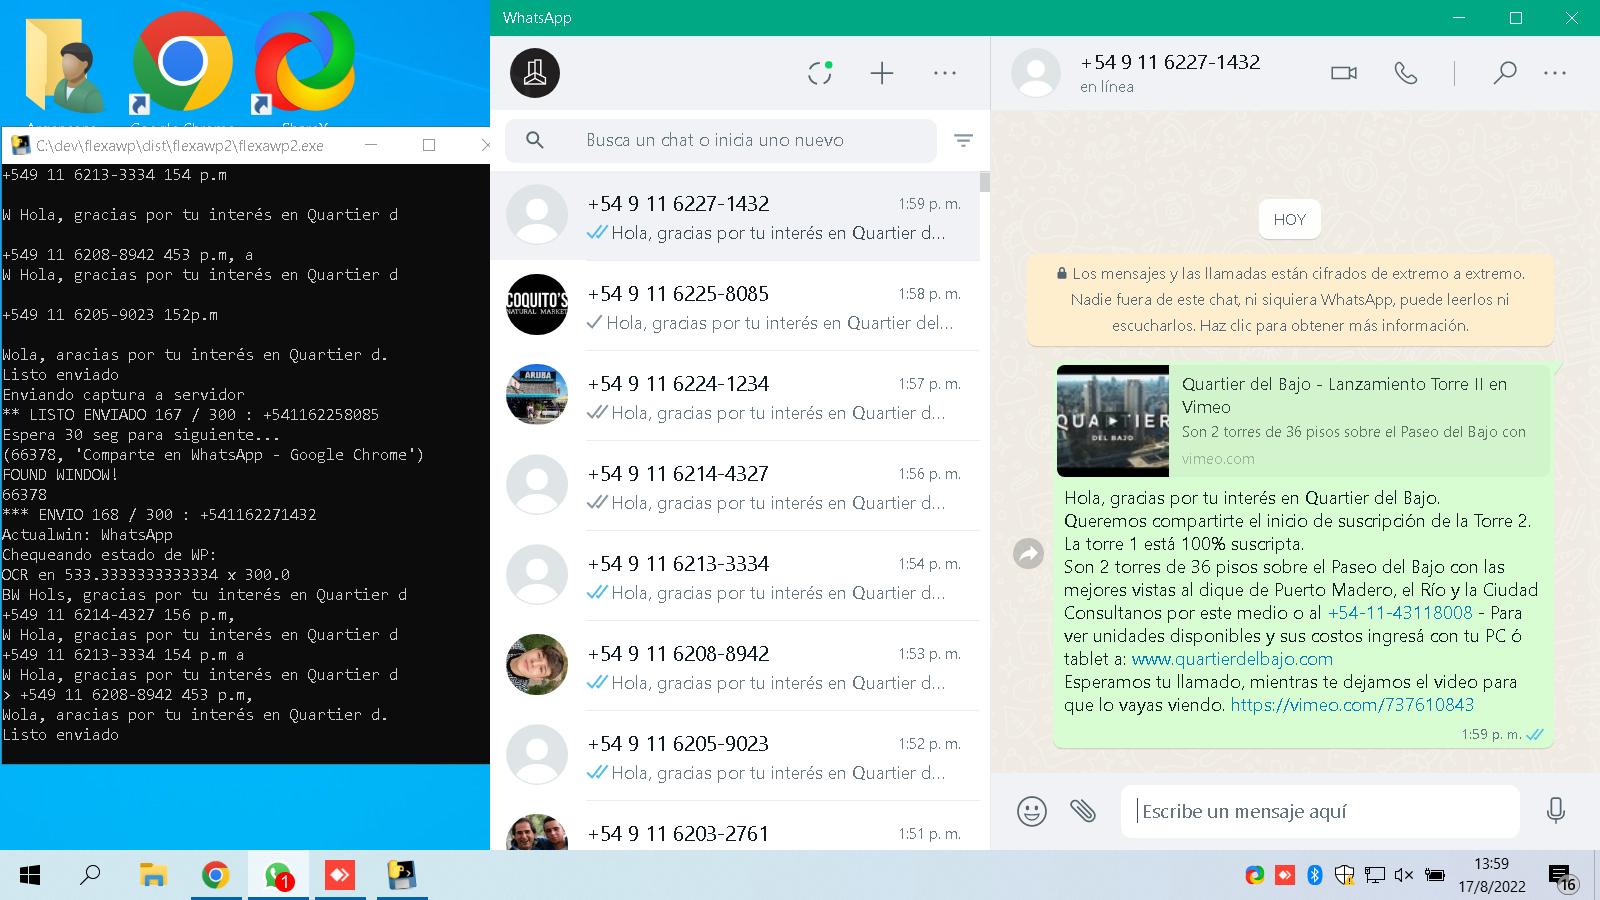
Task: Open the network tray icon
Action: click(1375, 875)
